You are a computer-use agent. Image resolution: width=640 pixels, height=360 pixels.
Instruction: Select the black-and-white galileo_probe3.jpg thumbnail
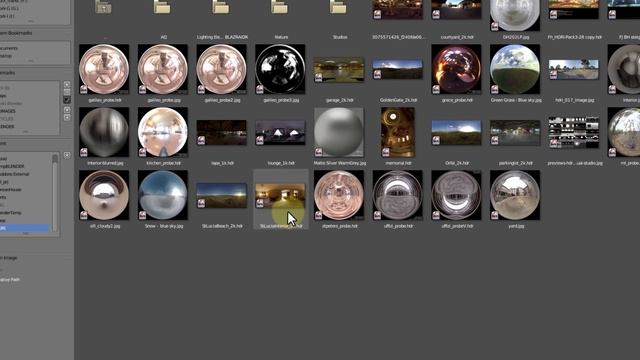click(x=280, y=69)
